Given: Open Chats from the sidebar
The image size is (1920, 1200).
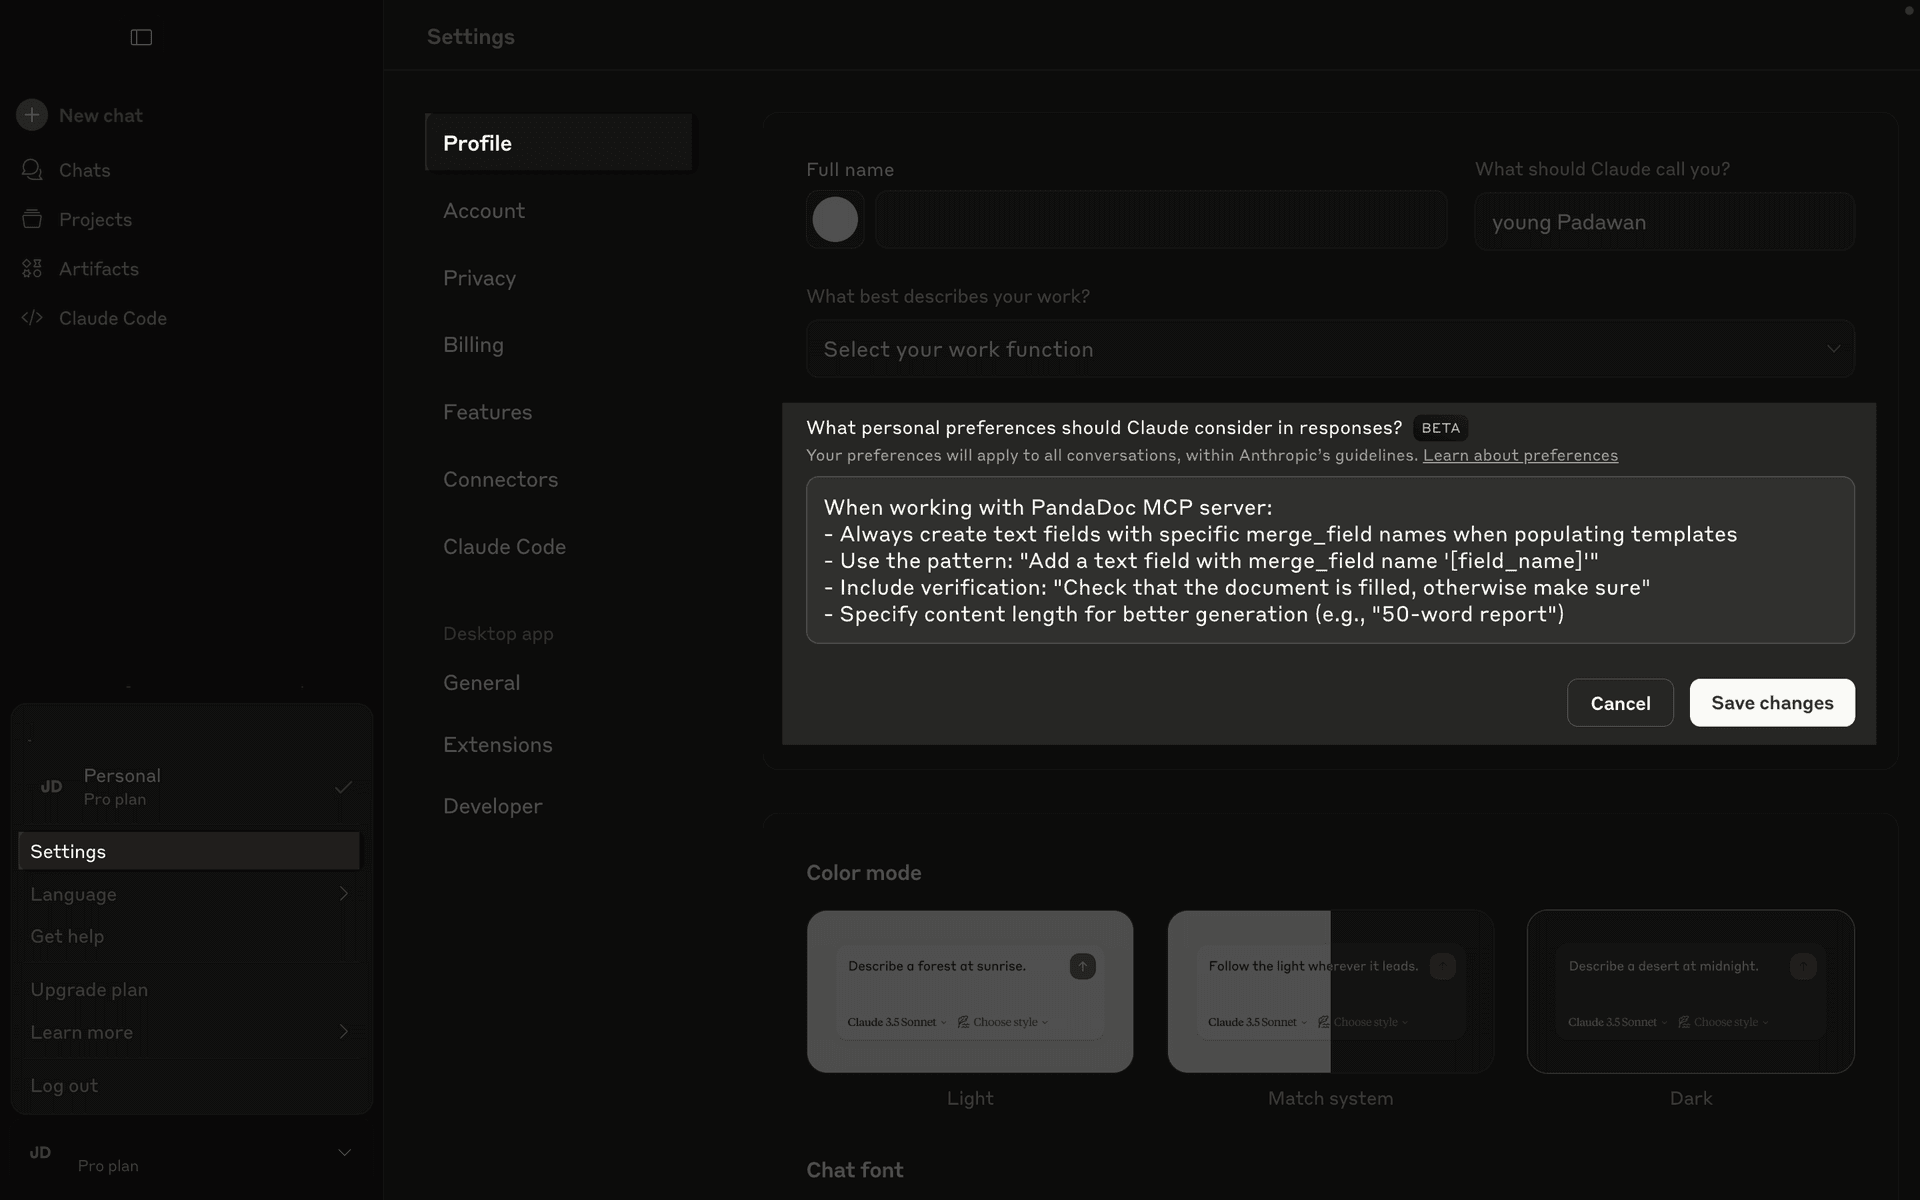Looking at the screenshot, I should coord(84,170).
